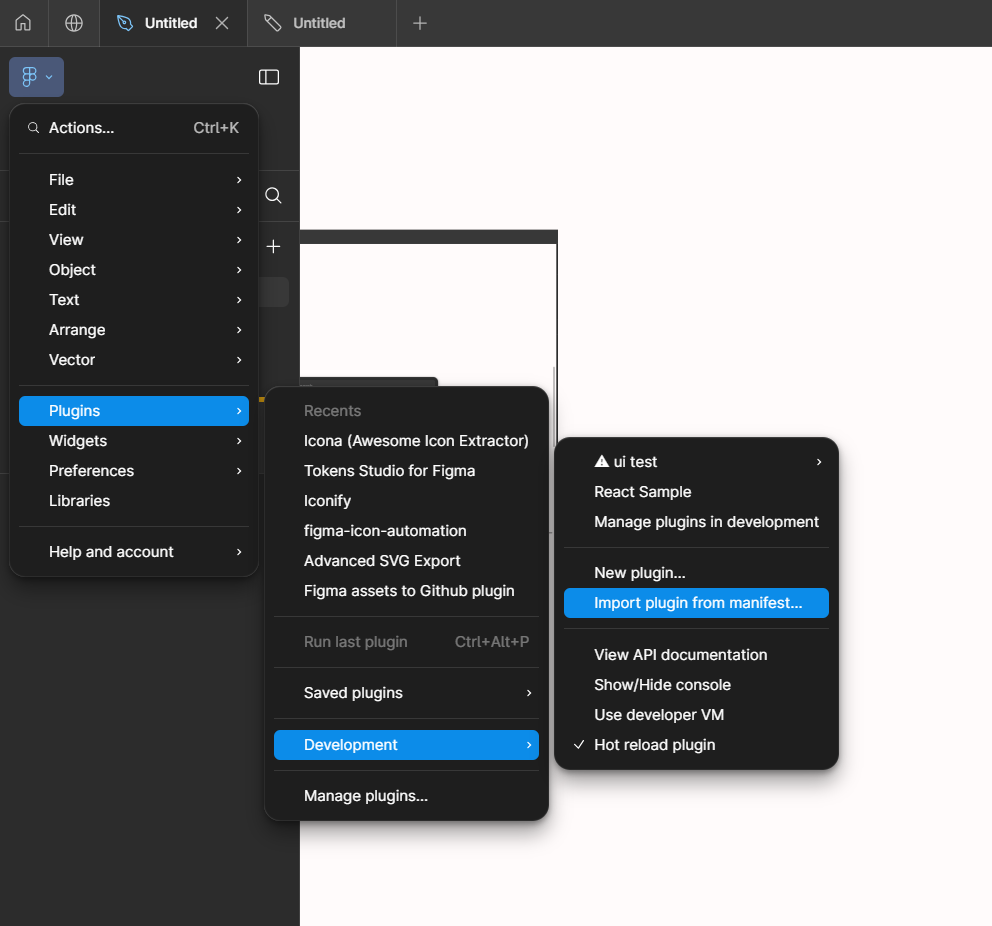Image resolution: width=992 pixels, height=926 pixels.
Task: Open Manage plugins… entry
Action: [x=406, y=796]
